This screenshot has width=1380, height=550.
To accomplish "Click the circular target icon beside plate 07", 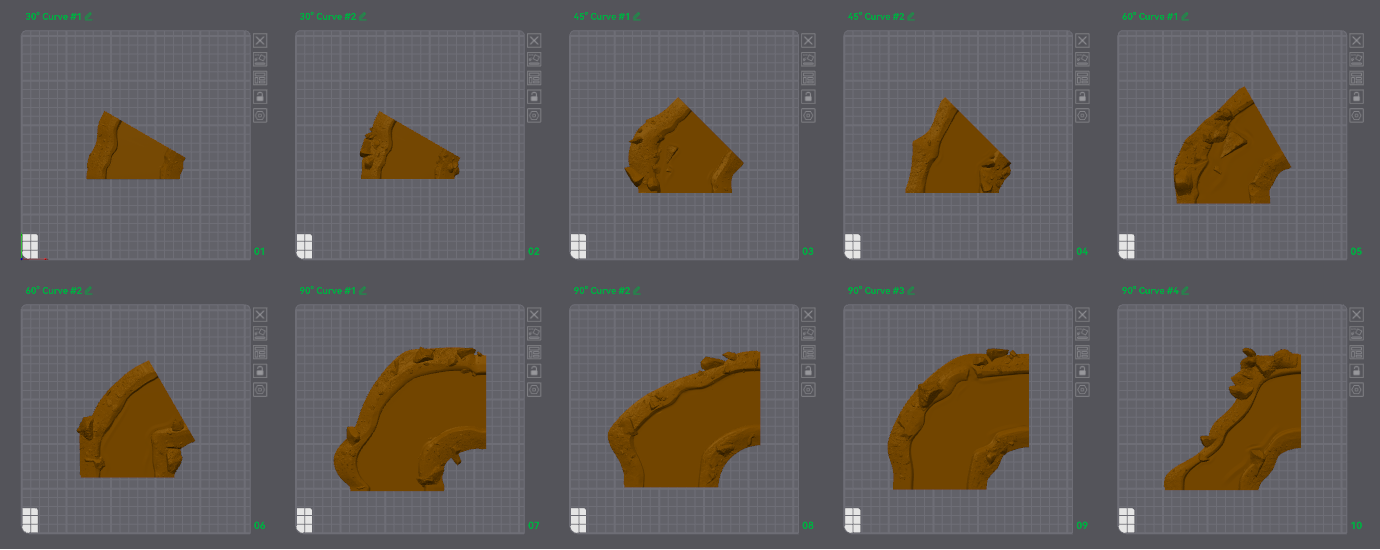I will (x=534, y=390).
